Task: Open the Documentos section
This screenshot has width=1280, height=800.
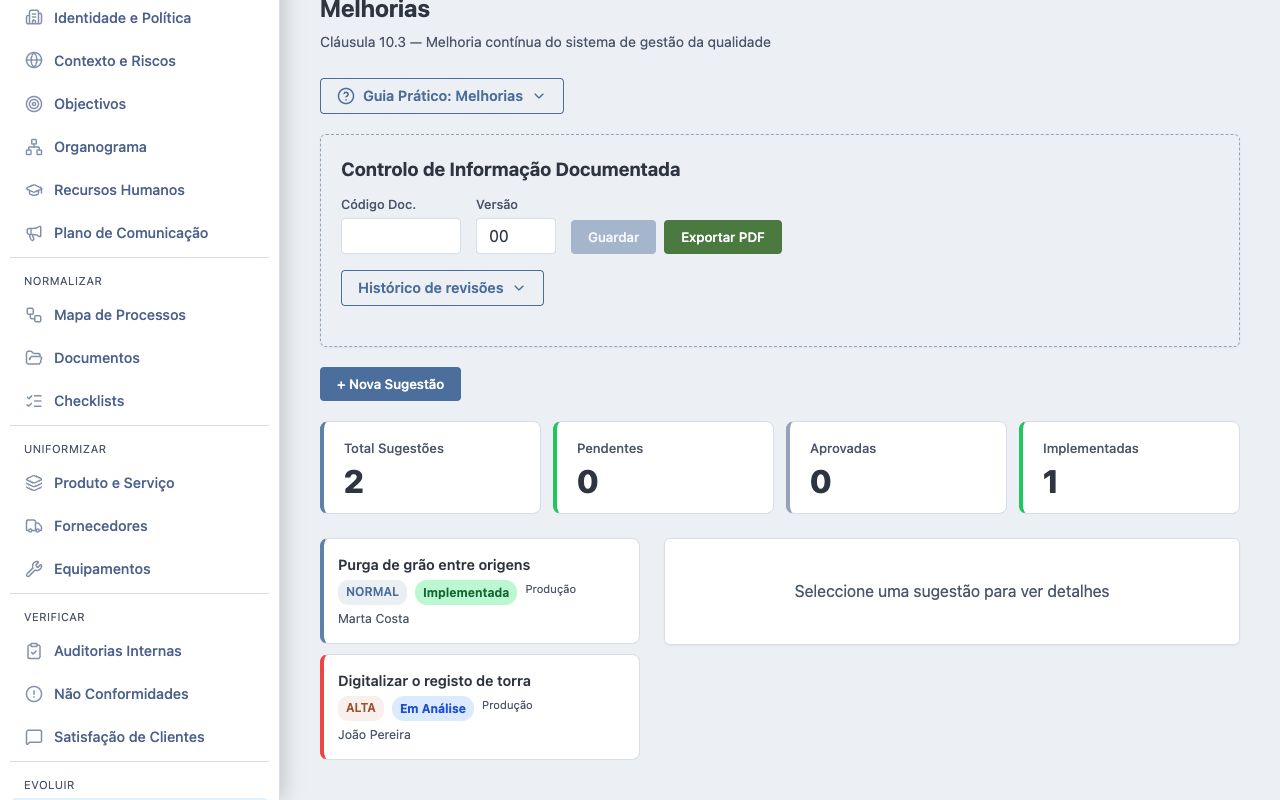Action: [139, 358]
